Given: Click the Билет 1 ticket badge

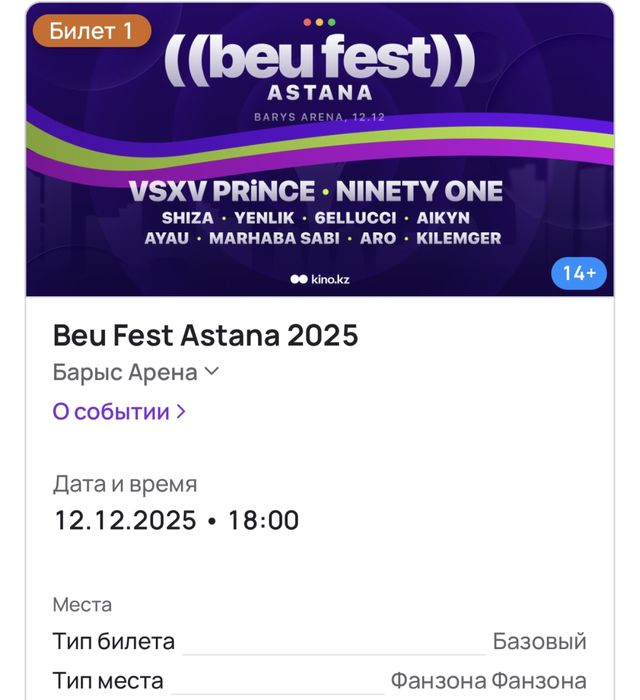Looking at the screenshot, I should tap(91, 31).
